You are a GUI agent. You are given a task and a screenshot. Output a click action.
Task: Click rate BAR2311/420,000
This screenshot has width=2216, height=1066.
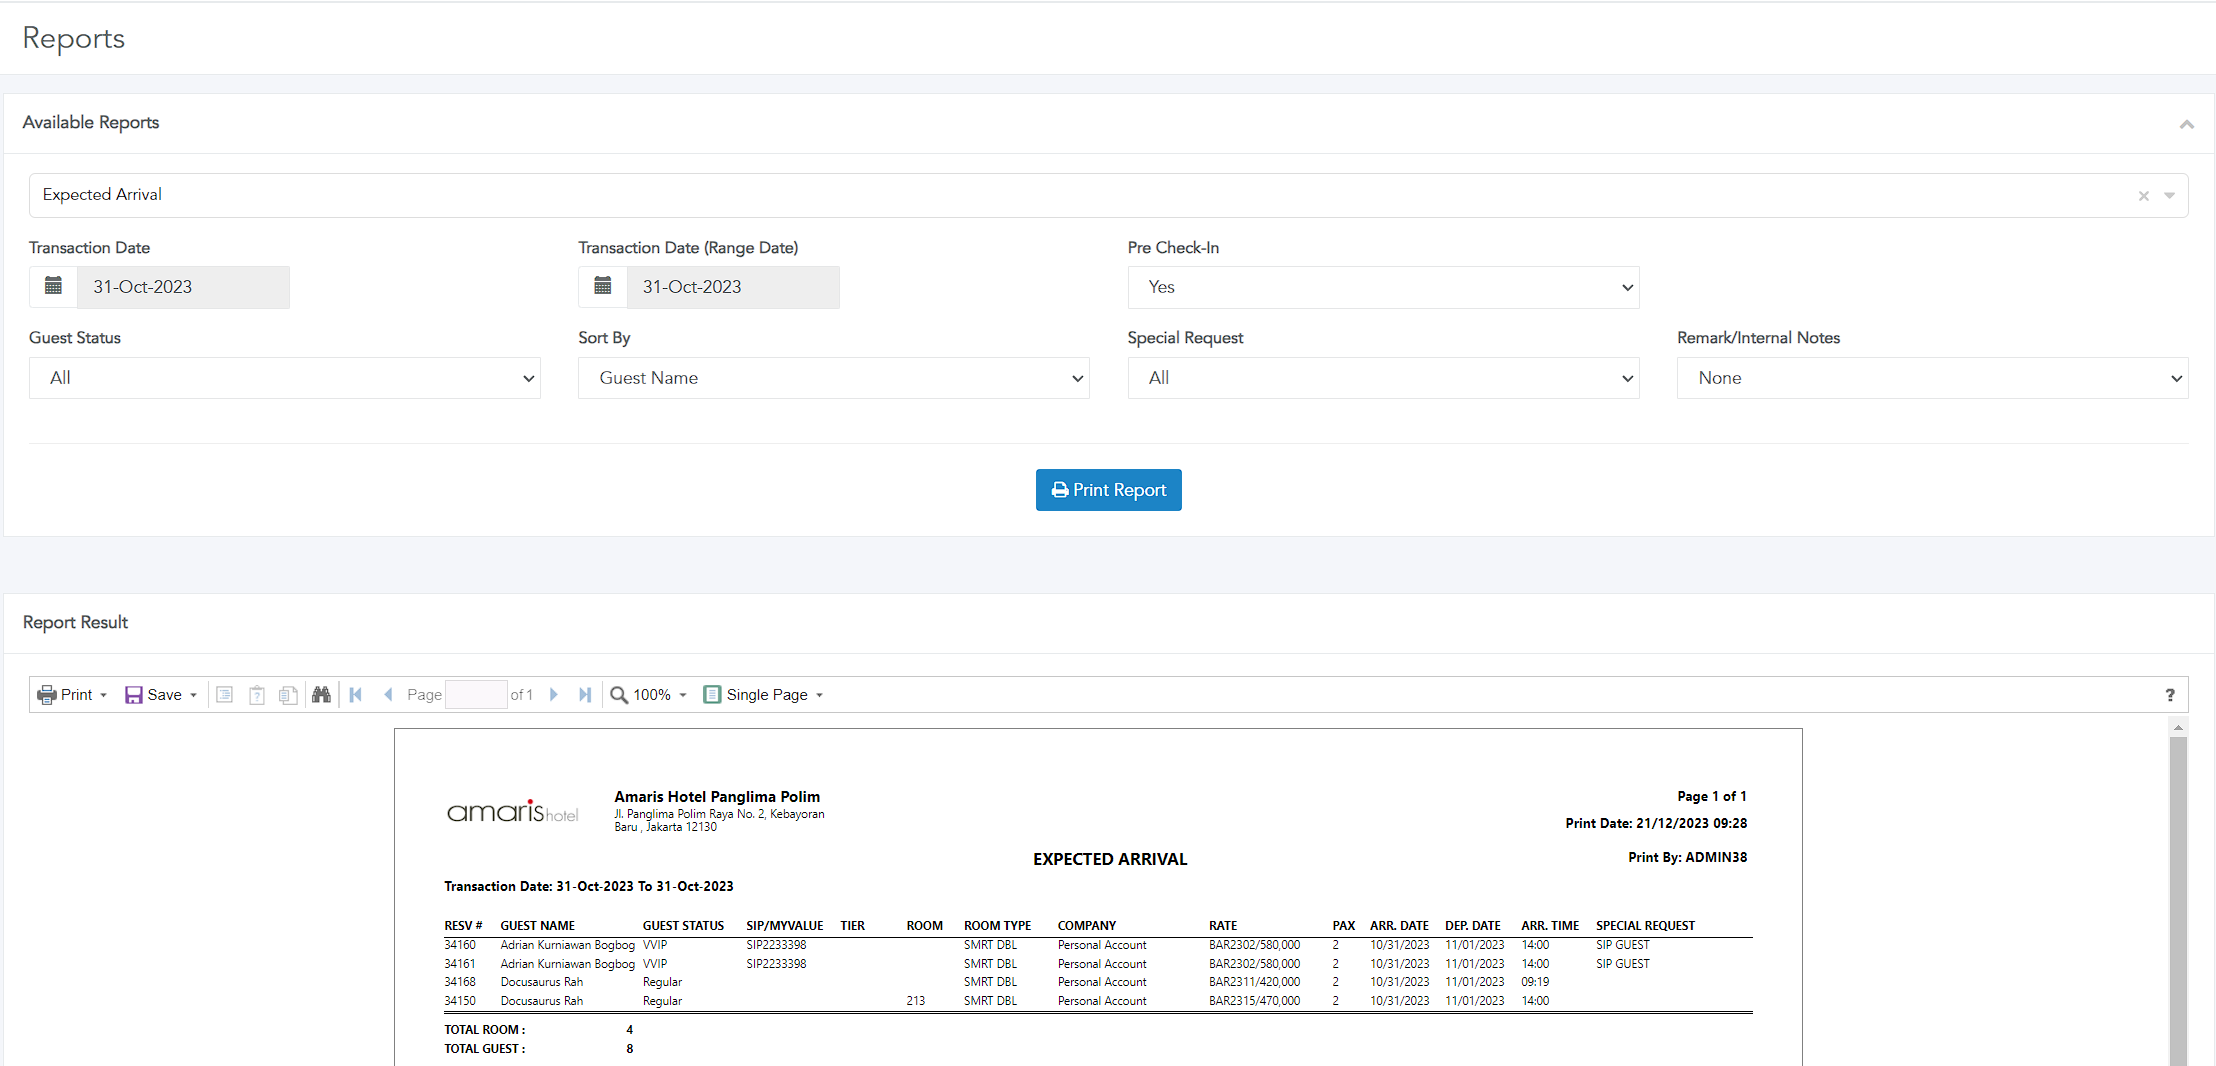pos(1255,982)
